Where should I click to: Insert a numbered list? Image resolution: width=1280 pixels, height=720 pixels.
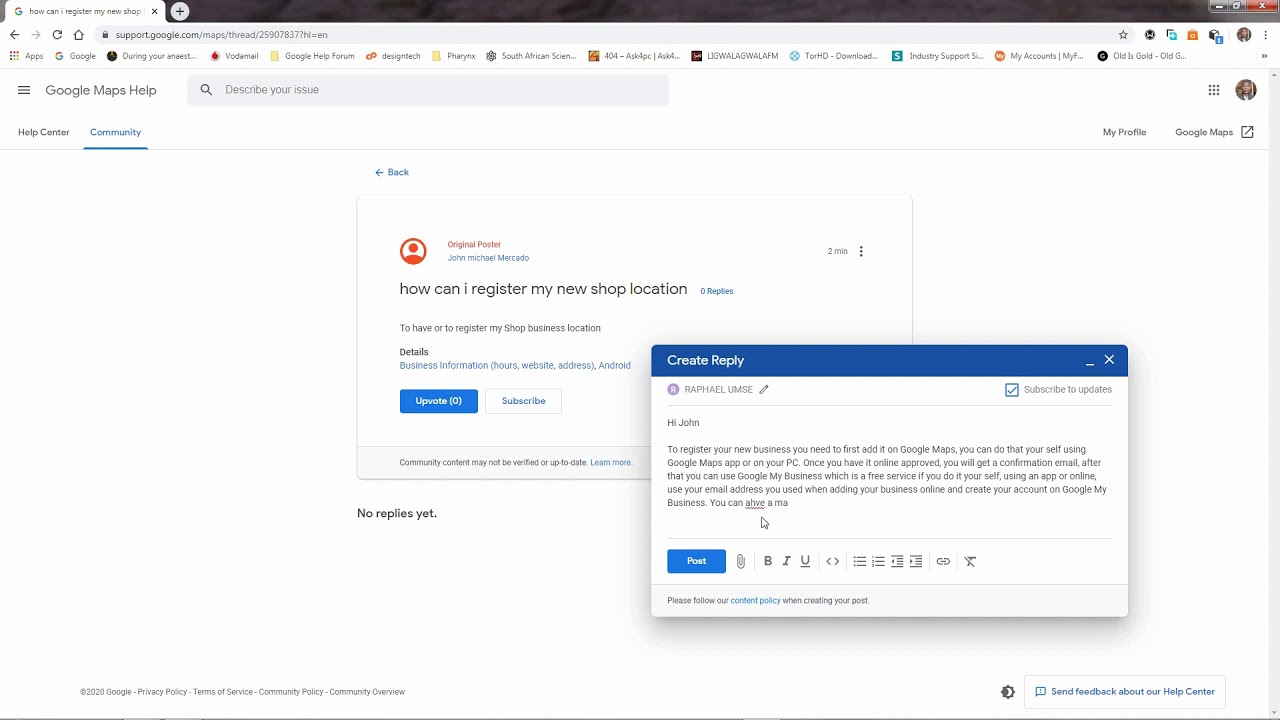point(878,562)
